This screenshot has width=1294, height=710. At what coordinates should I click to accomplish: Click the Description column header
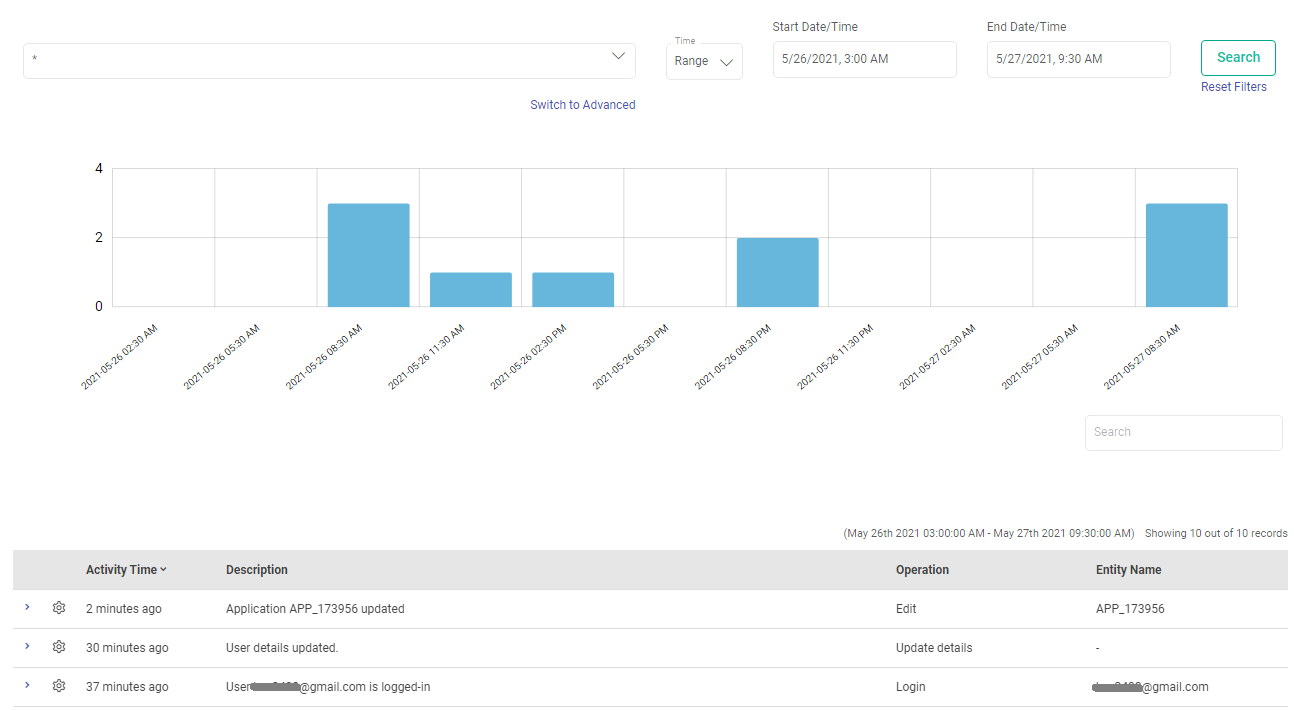coord(257,570)
